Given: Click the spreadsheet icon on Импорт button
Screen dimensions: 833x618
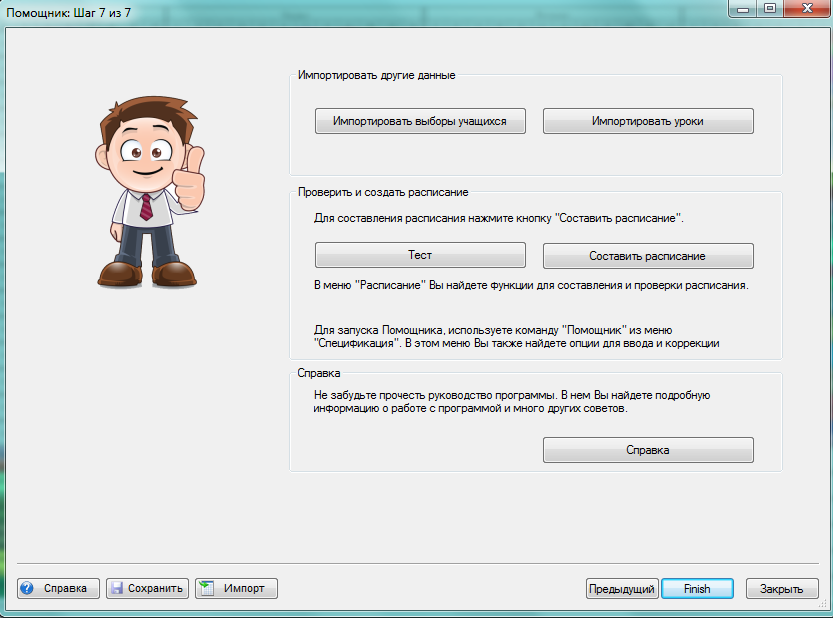Looking at the screenshot, I should (207, 588).
